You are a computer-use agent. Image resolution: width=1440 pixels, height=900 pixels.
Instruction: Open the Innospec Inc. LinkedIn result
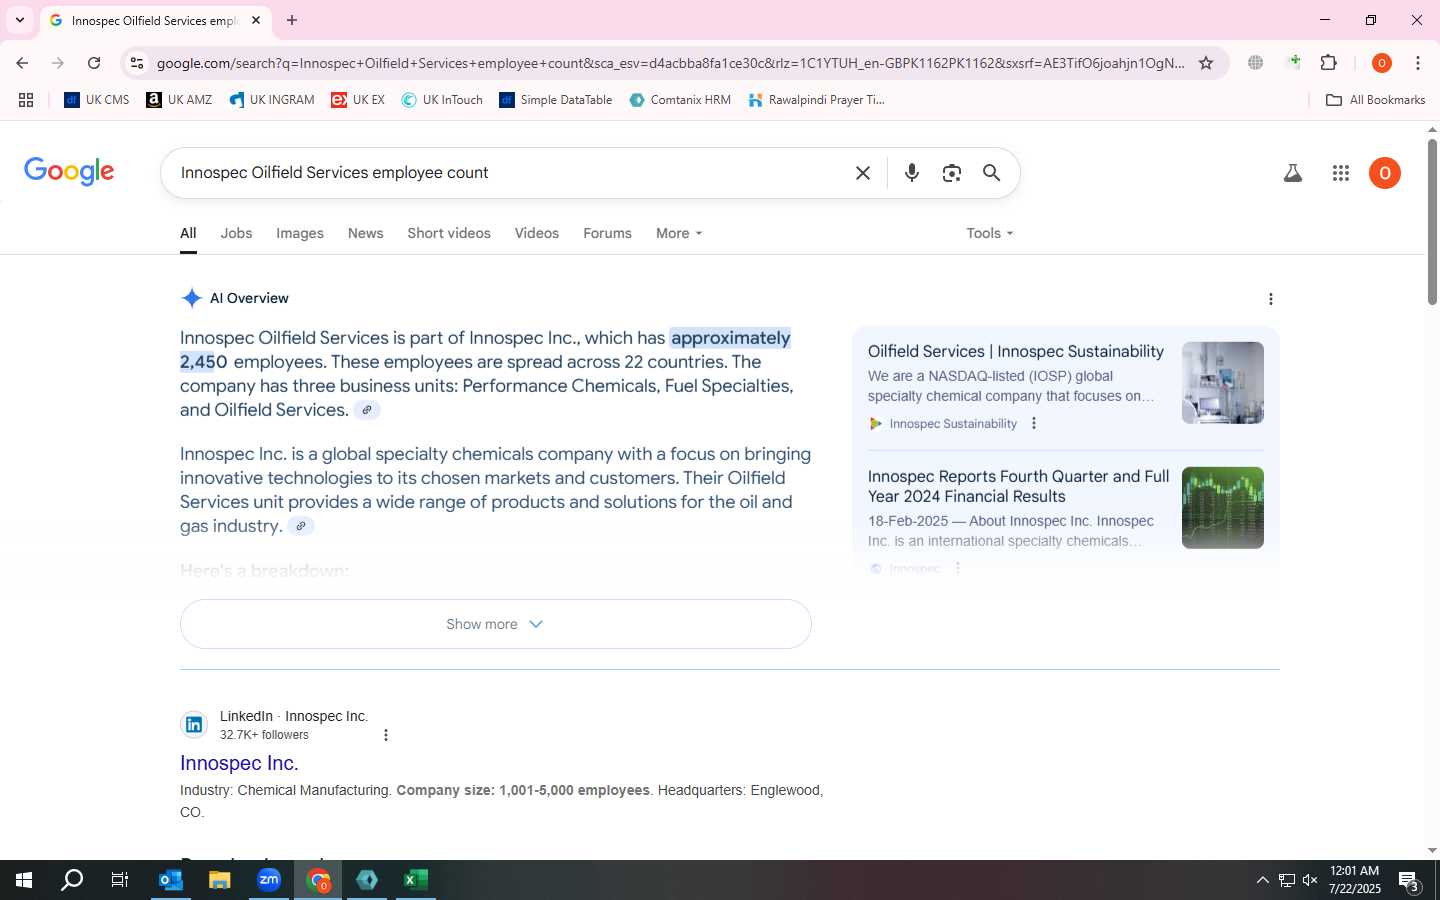(239, 763)
